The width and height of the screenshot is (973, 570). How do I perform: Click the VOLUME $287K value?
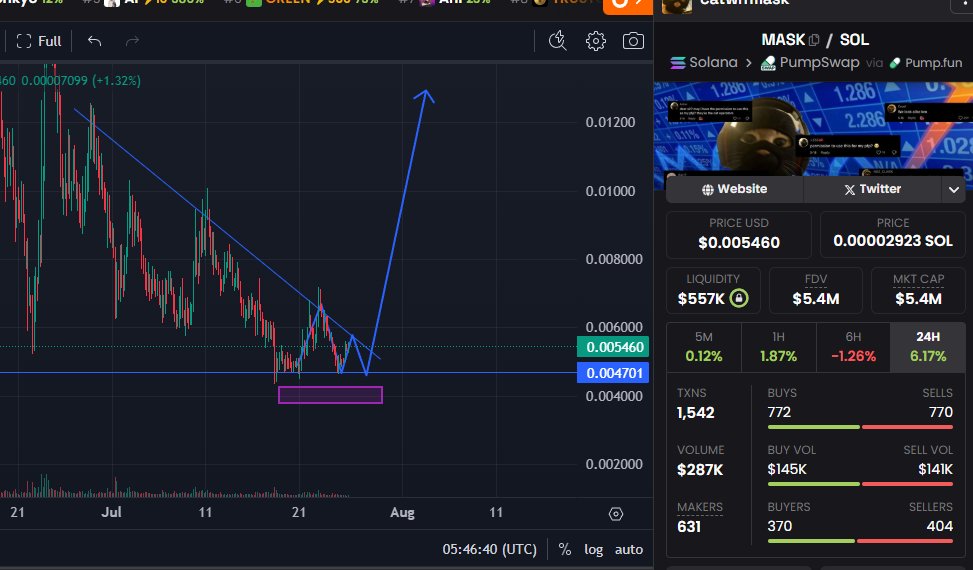click(700, 470)
